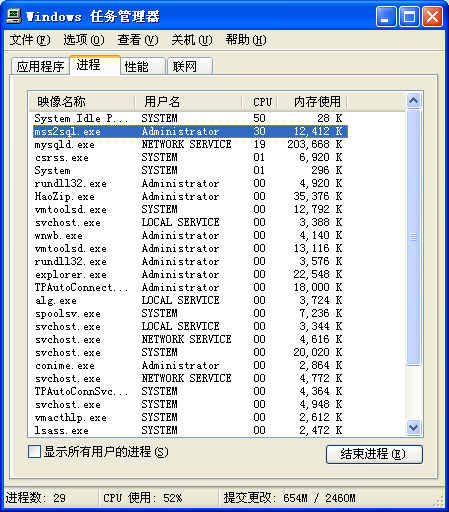Select svchost.exe using 4,948 K
This screenshot has width=449, height=512.
coord(190,404)
